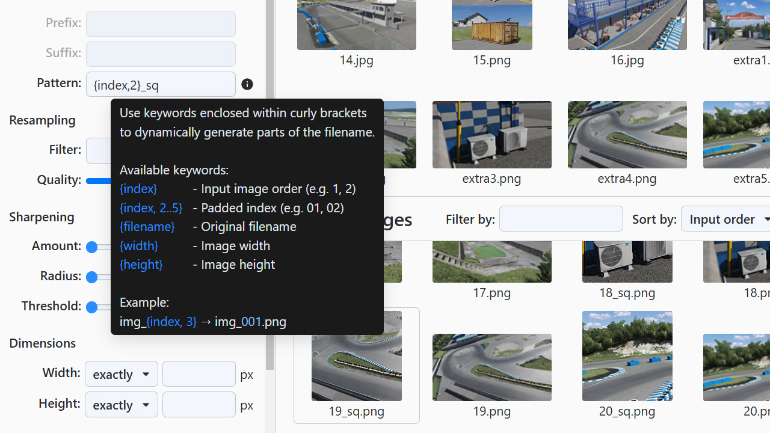Adjust the Threshold slider handle

[x=92, y=307]
